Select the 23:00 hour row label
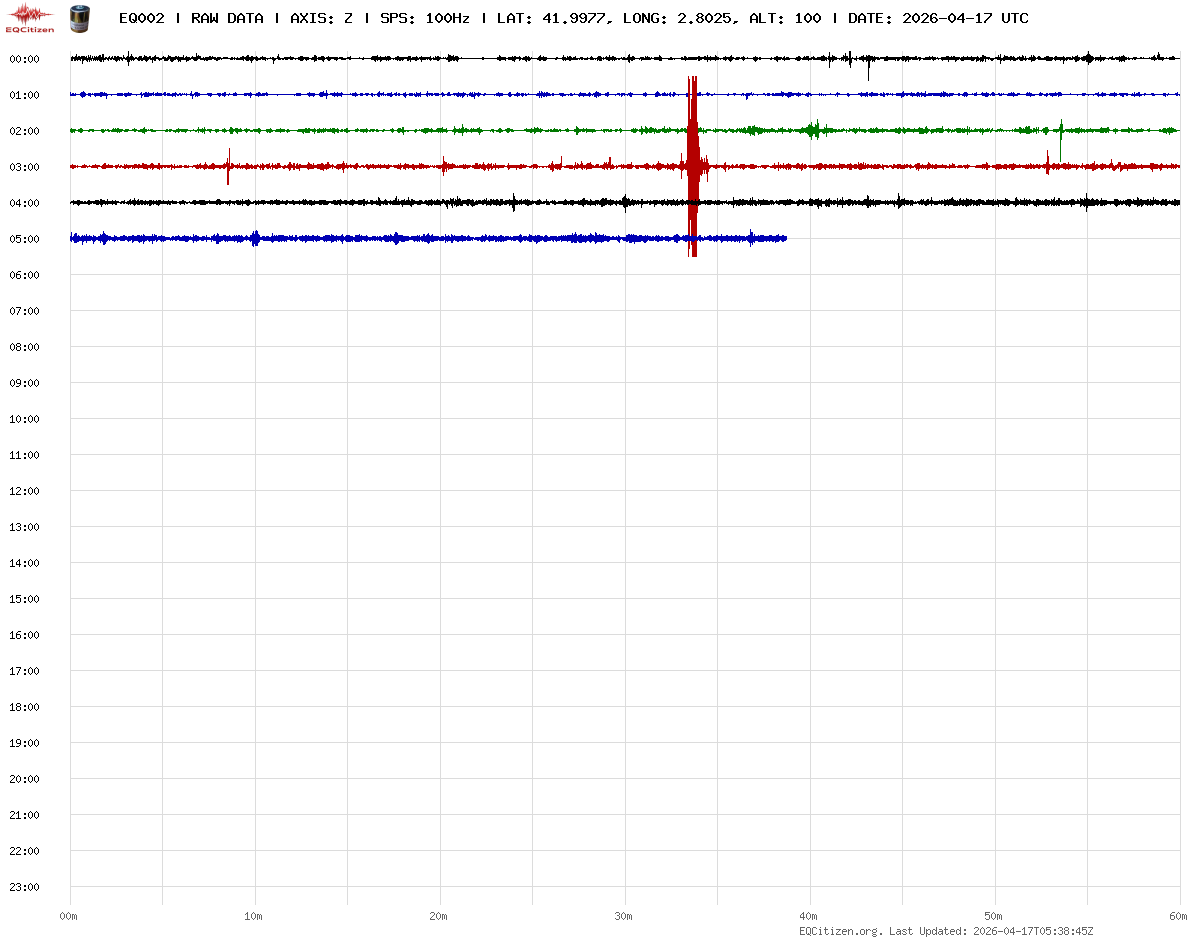The image size is (1200, 940). [x=24, y=887]
